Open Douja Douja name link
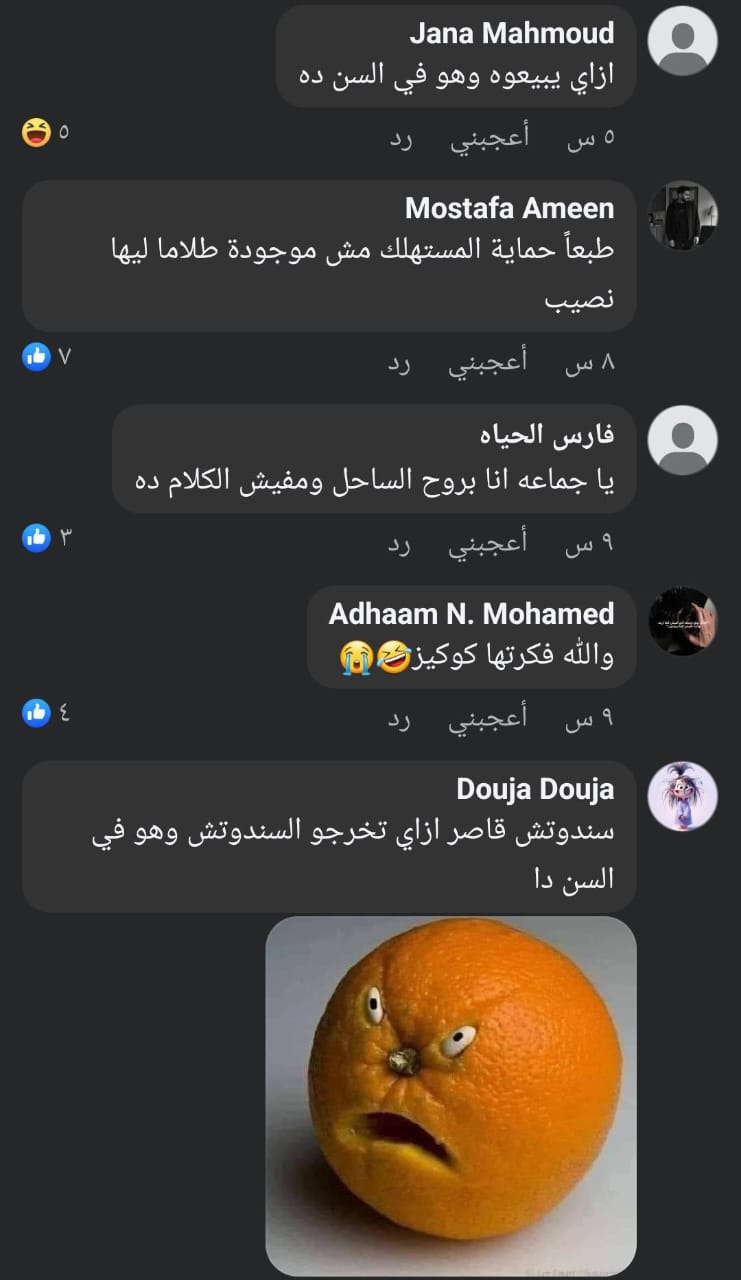The height and width of the screenshot is (1280, 741). [535, 789]
